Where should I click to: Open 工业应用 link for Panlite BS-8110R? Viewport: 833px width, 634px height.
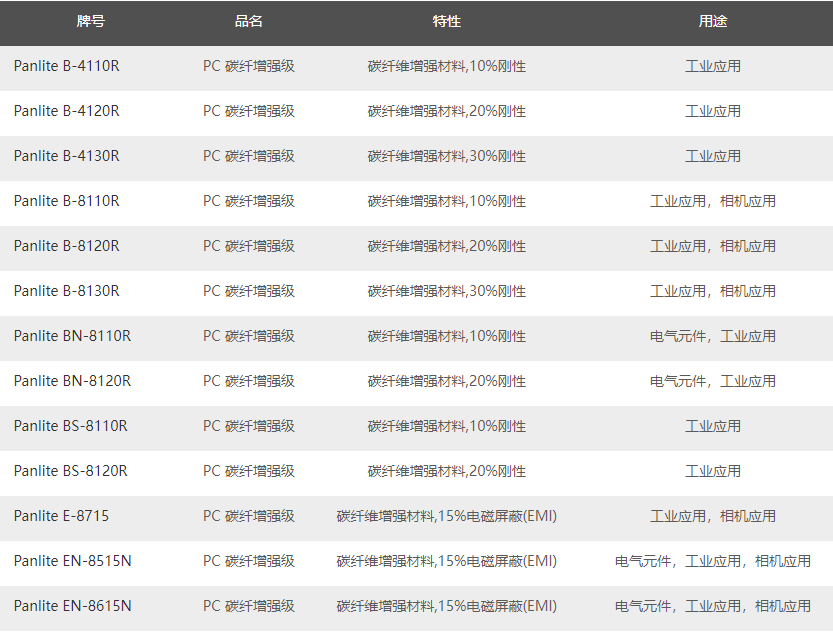click(x=712, y=426)
